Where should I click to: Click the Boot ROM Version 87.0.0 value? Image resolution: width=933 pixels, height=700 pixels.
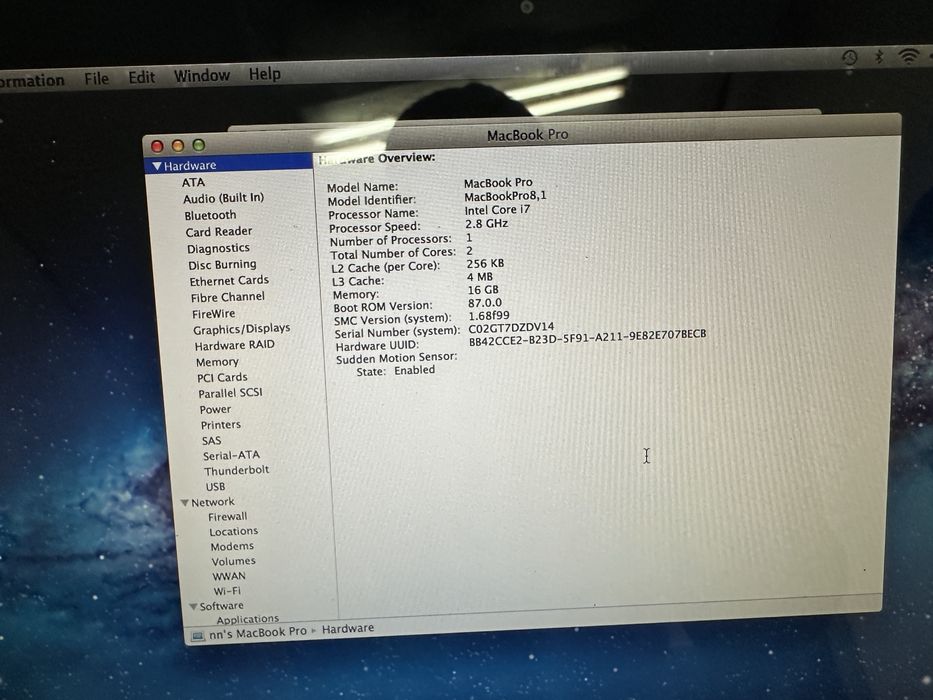[x=485, y=303]
